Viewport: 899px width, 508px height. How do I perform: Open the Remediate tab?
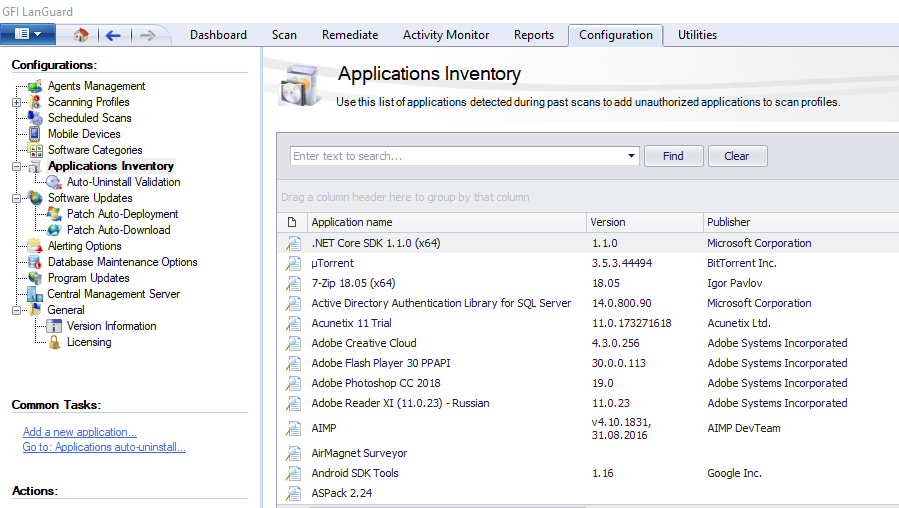point(350,35)
